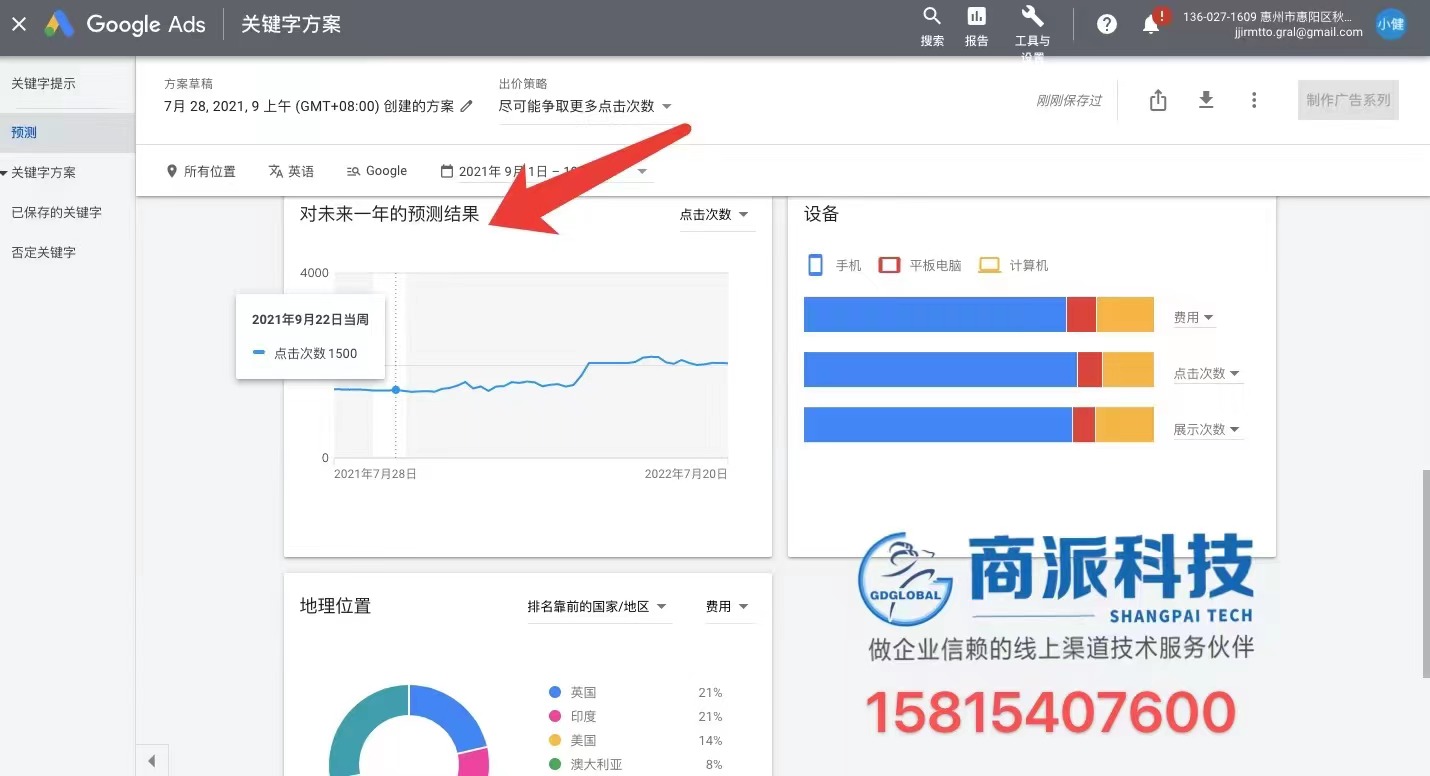Open 排名靠前的国家/地区 dropdown
This screenshot has height=776, width=1430.
598,606
